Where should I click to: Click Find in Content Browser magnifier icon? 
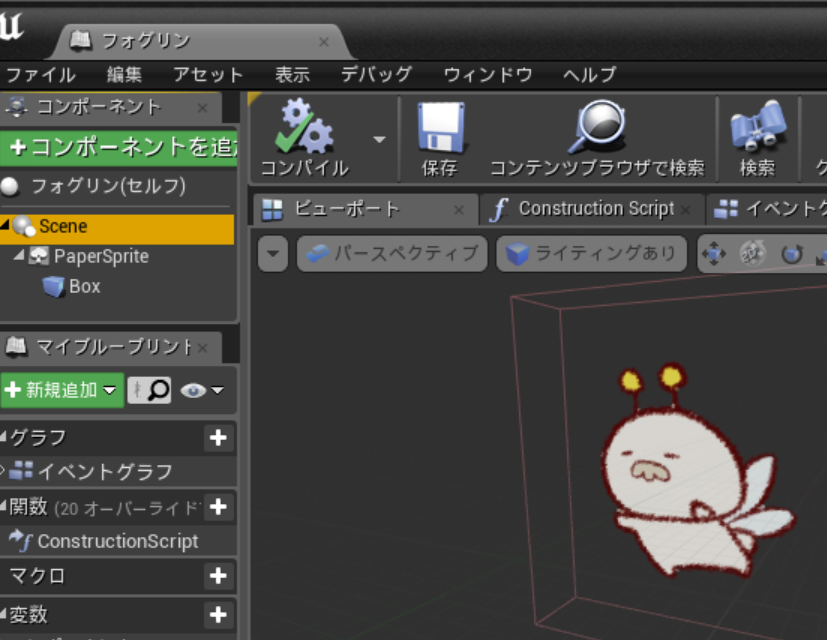[x=597, y=138]
